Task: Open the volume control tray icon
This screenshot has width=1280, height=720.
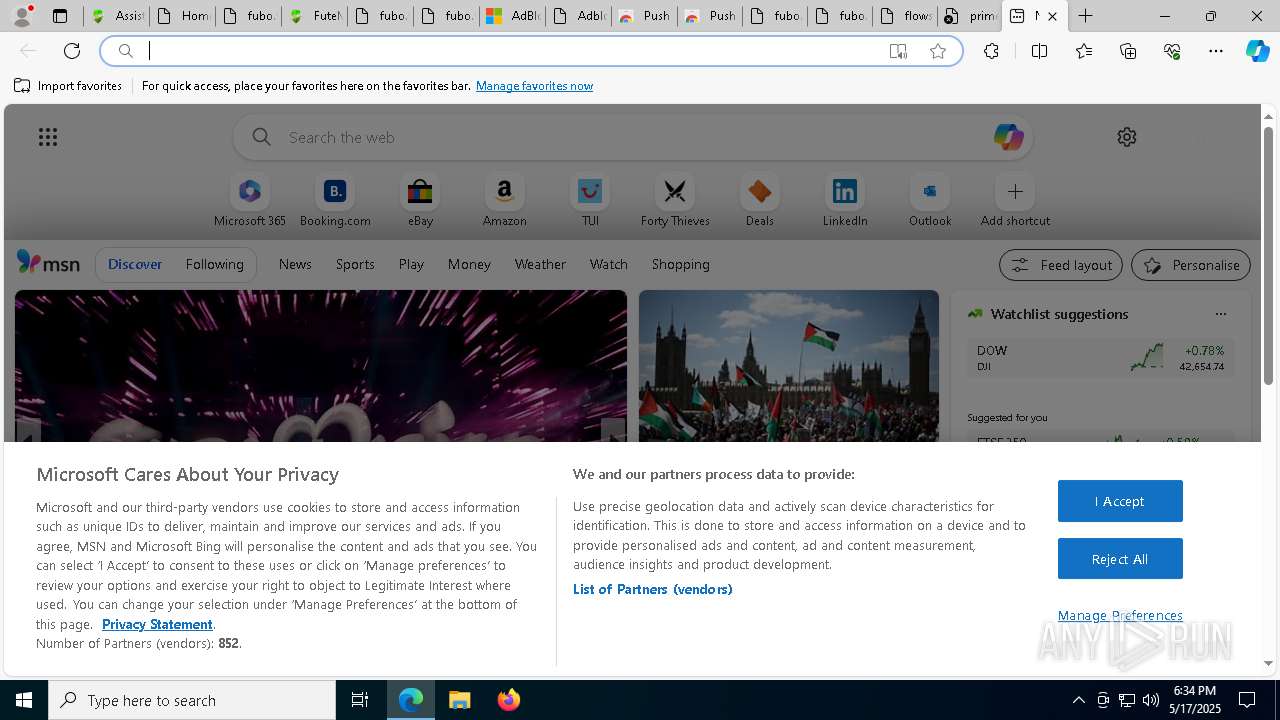Action: 1150,700
